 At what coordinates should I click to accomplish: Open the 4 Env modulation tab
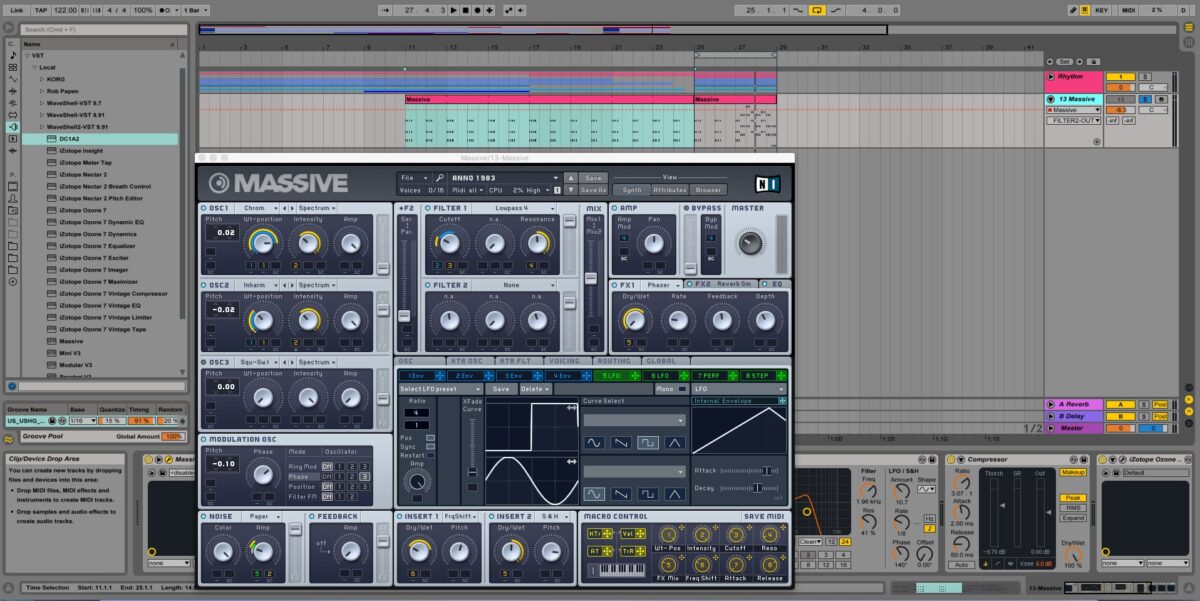coord(564,375)
